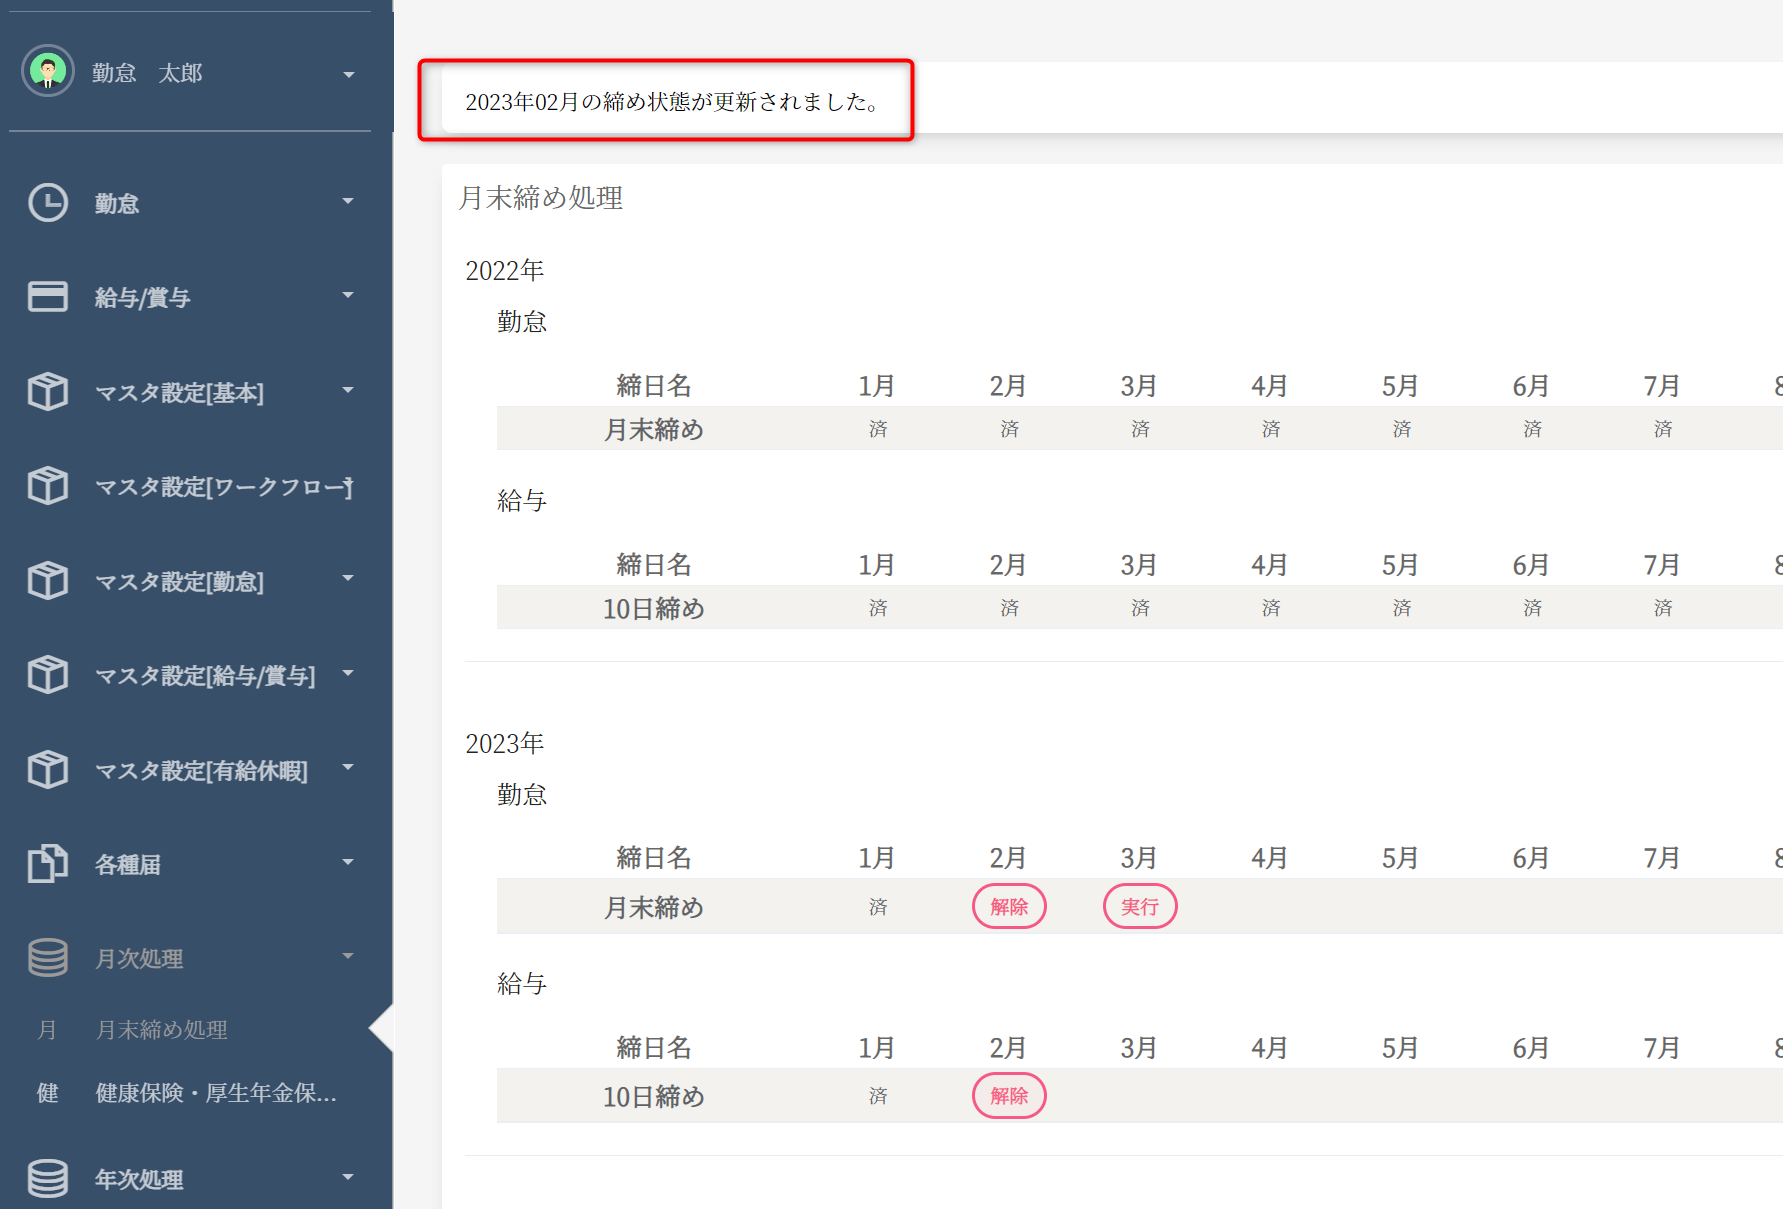Expand the マスタ設定[勤怠] menu arrow
1783x1209 pixels.
pos(348,578)
